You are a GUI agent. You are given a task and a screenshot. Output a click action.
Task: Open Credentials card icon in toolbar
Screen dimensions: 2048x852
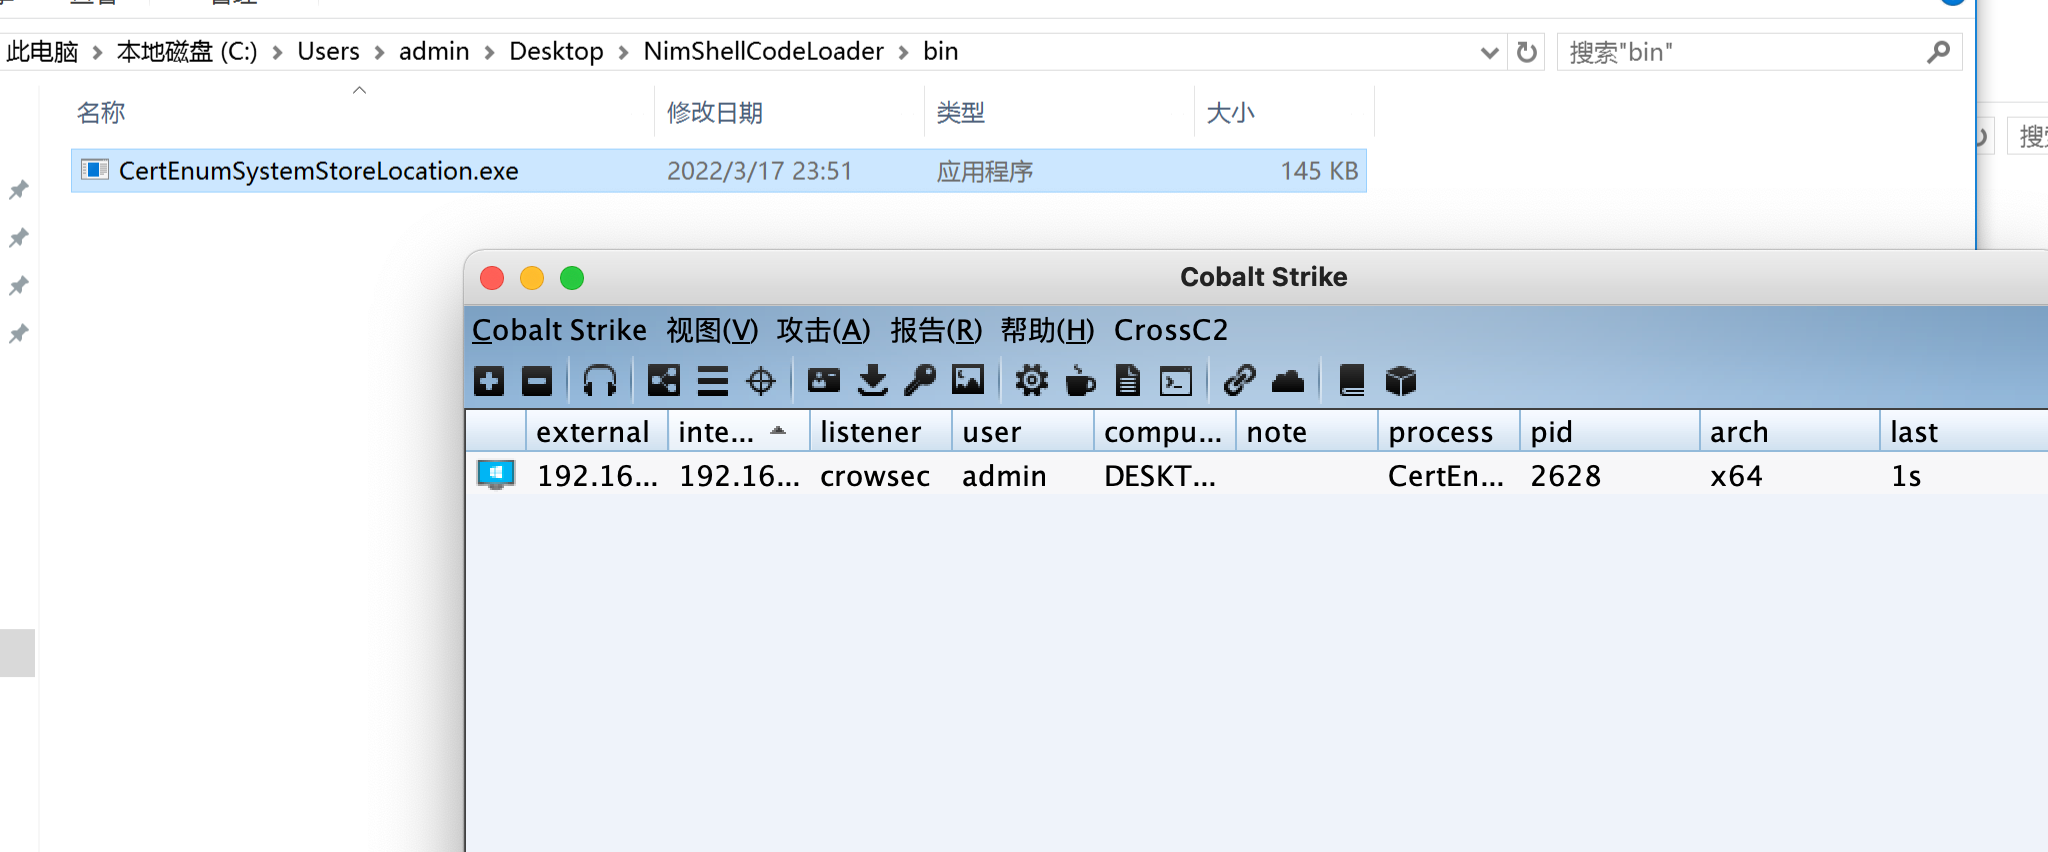pyautogui.click(x=824, y=381)
